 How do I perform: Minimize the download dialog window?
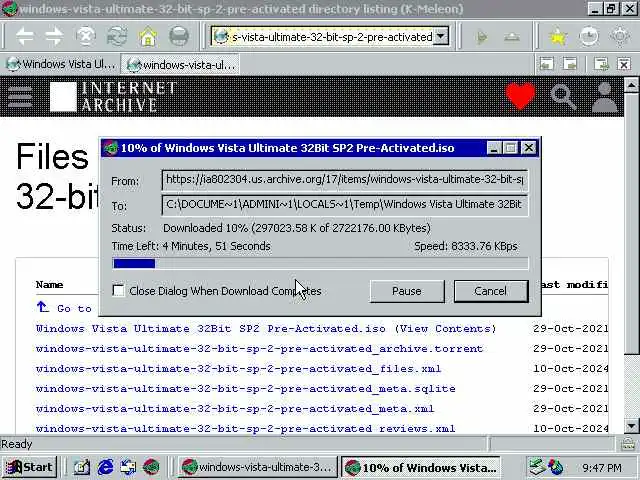click(x=494, y=148)
